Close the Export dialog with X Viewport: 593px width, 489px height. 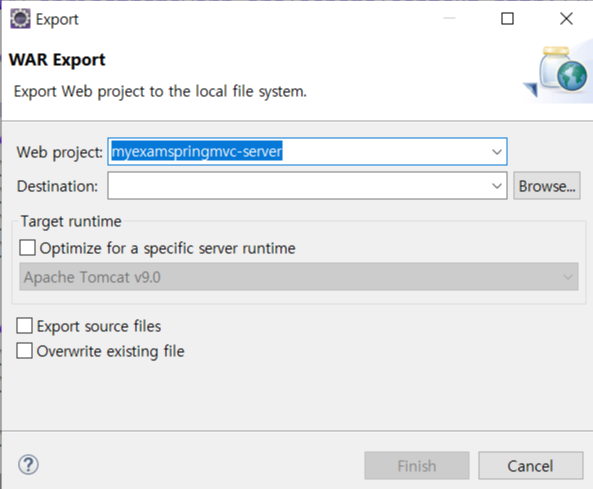click(x=566, y=19)
